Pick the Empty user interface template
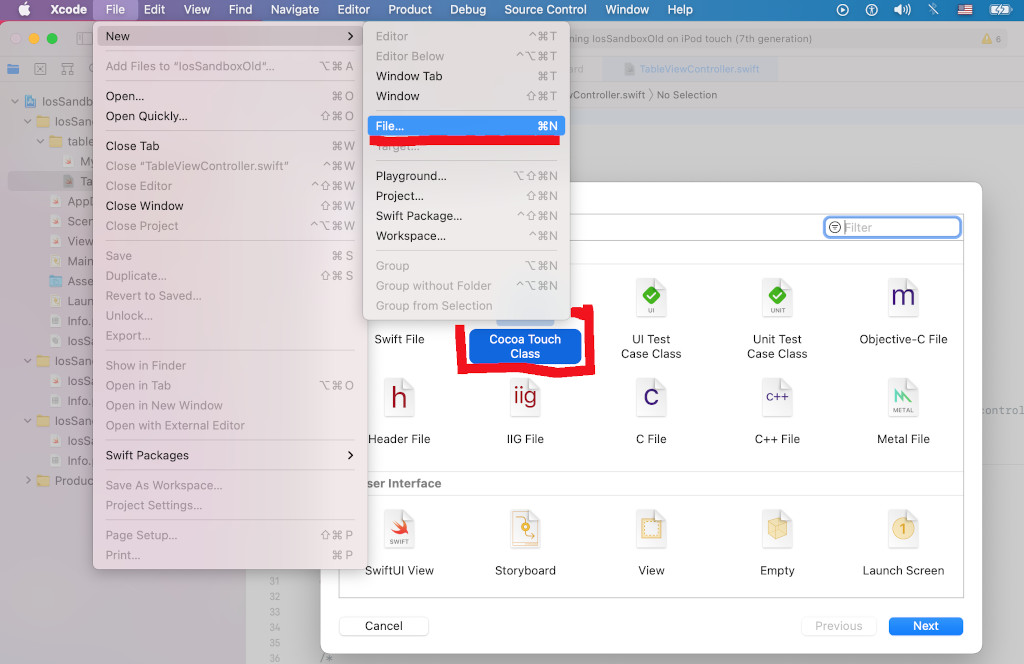 click(777, 543)
